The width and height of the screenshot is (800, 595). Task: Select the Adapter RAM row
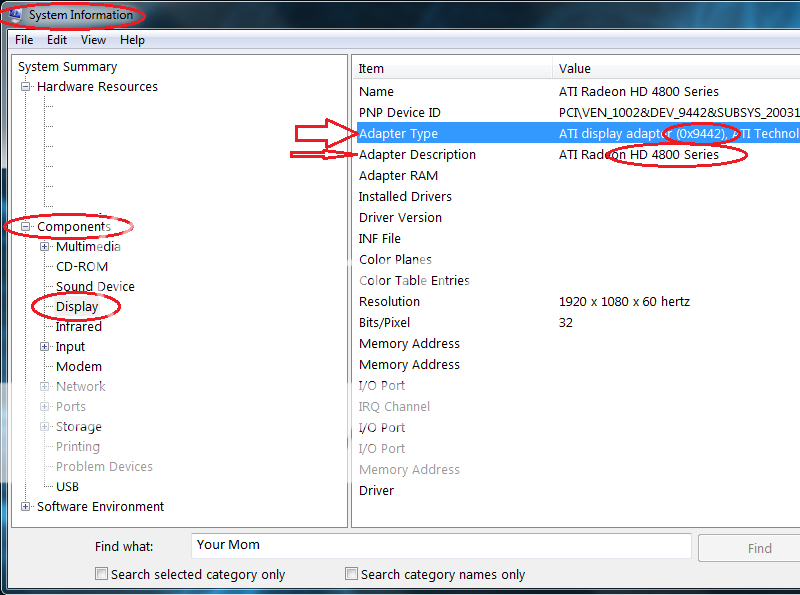tap(577, 176)
